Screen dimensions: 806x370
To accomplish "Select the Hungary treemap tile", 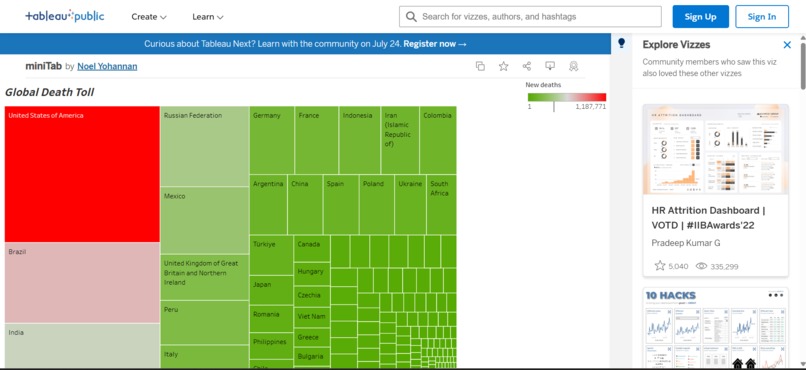I will click(312, 274).
